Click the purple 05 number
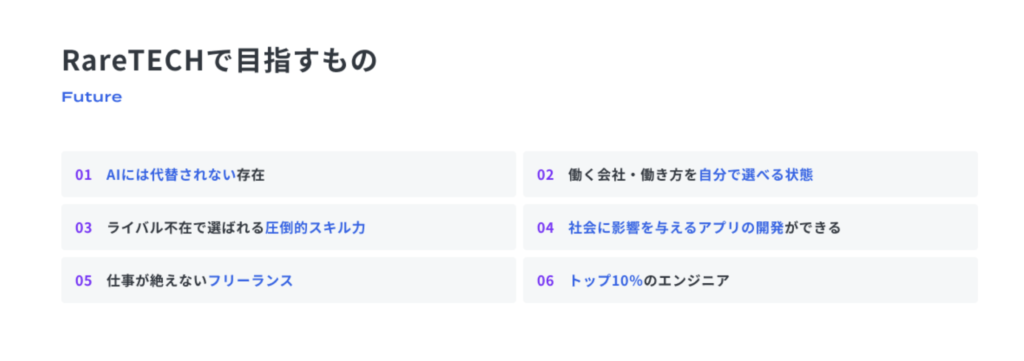Viewport: 1024px width, 361px height. [84, 281]
